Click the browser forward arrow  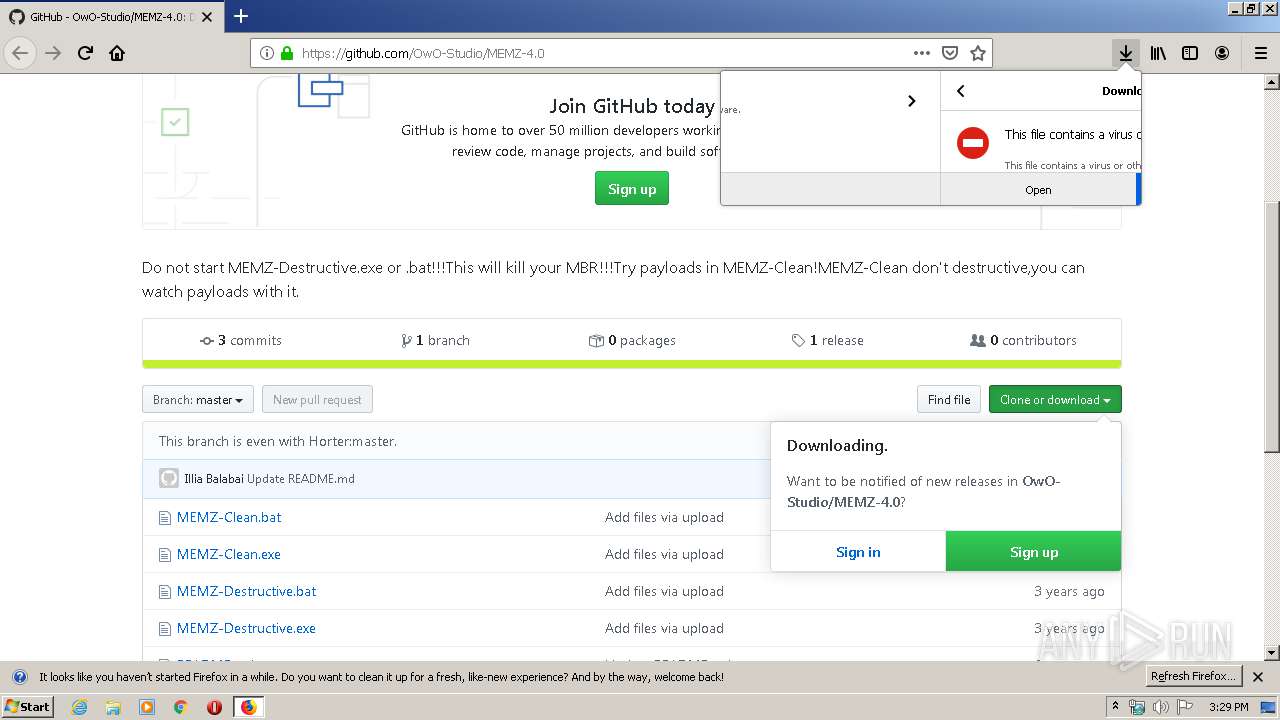(53, 53)
